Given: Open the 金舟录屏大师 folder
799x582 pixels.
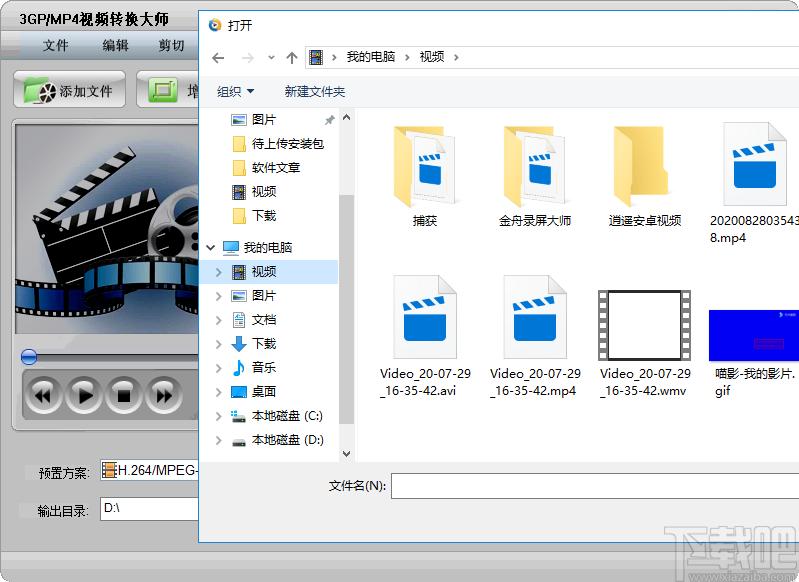Looking at the screenshot, I should 535,168.
